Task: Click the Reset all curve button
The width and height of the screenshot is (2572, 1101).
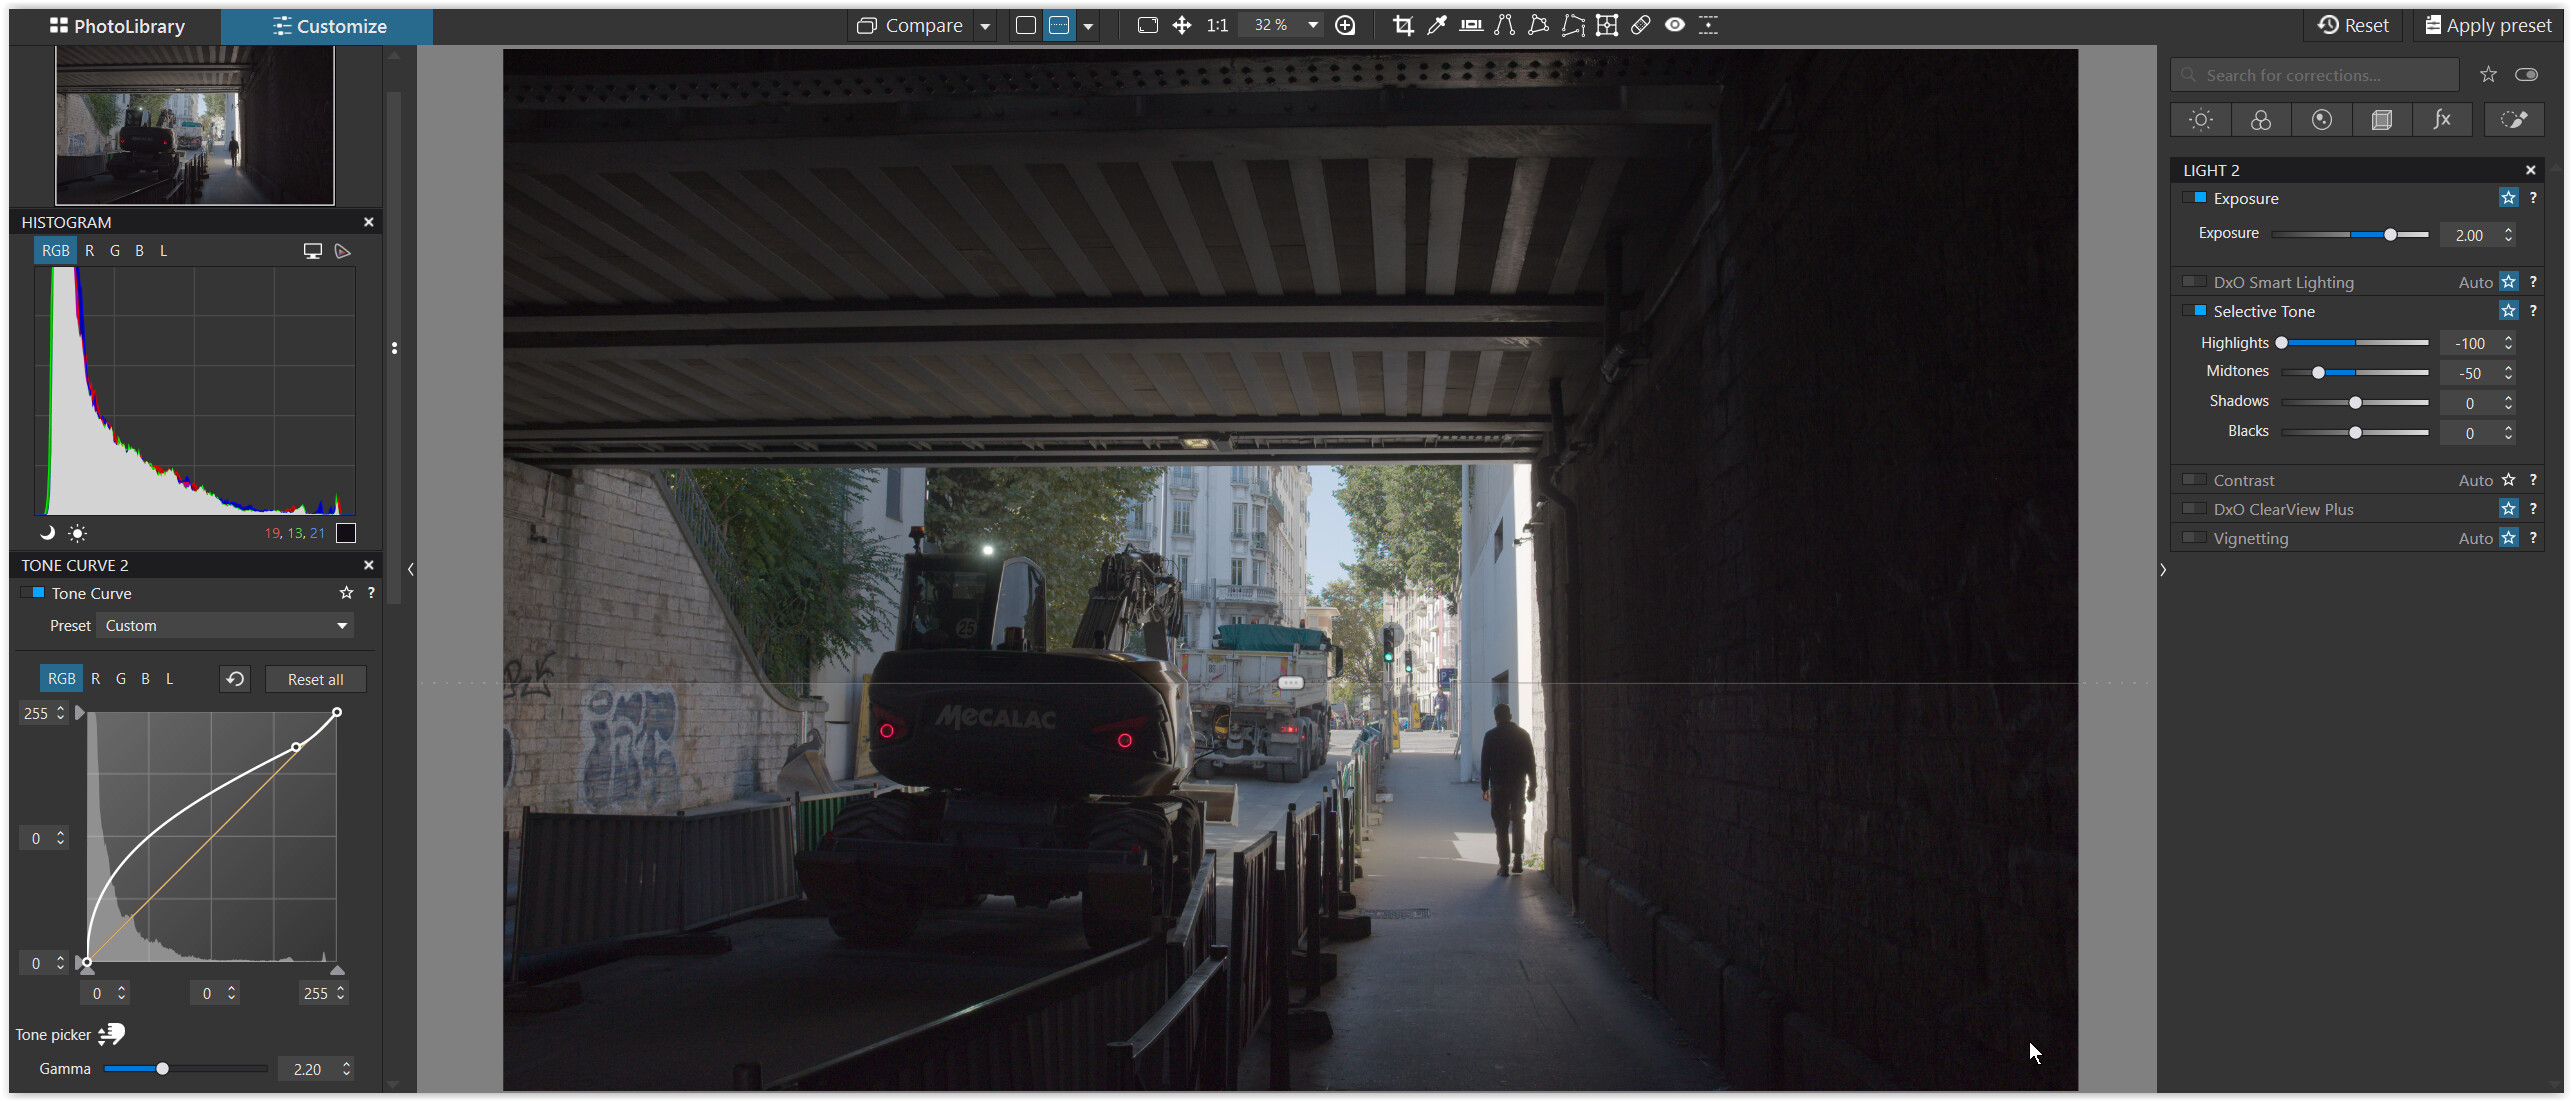Action: pos(315,679)
